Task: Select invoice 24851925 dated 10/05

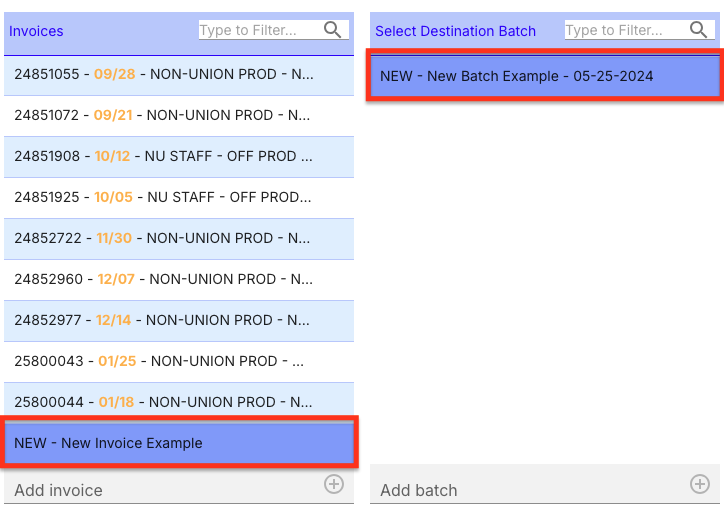Action: click(x=179, y=198)
